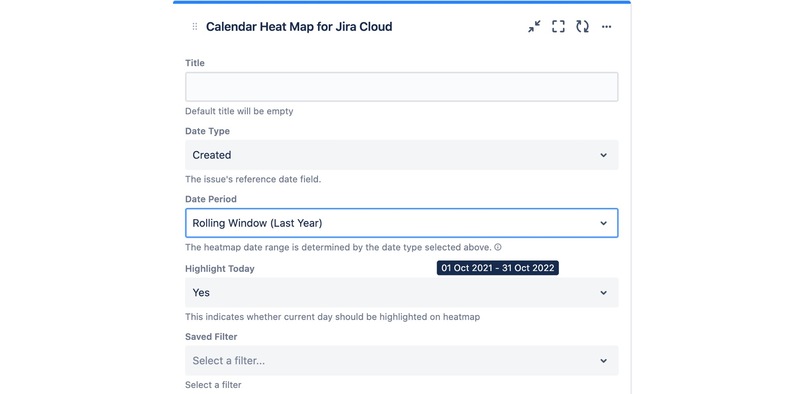Minimize the Calendar Heat Map gadget
Image resolution: width=806 pixels, height=394 pixels.
click(x=534, y=27)
